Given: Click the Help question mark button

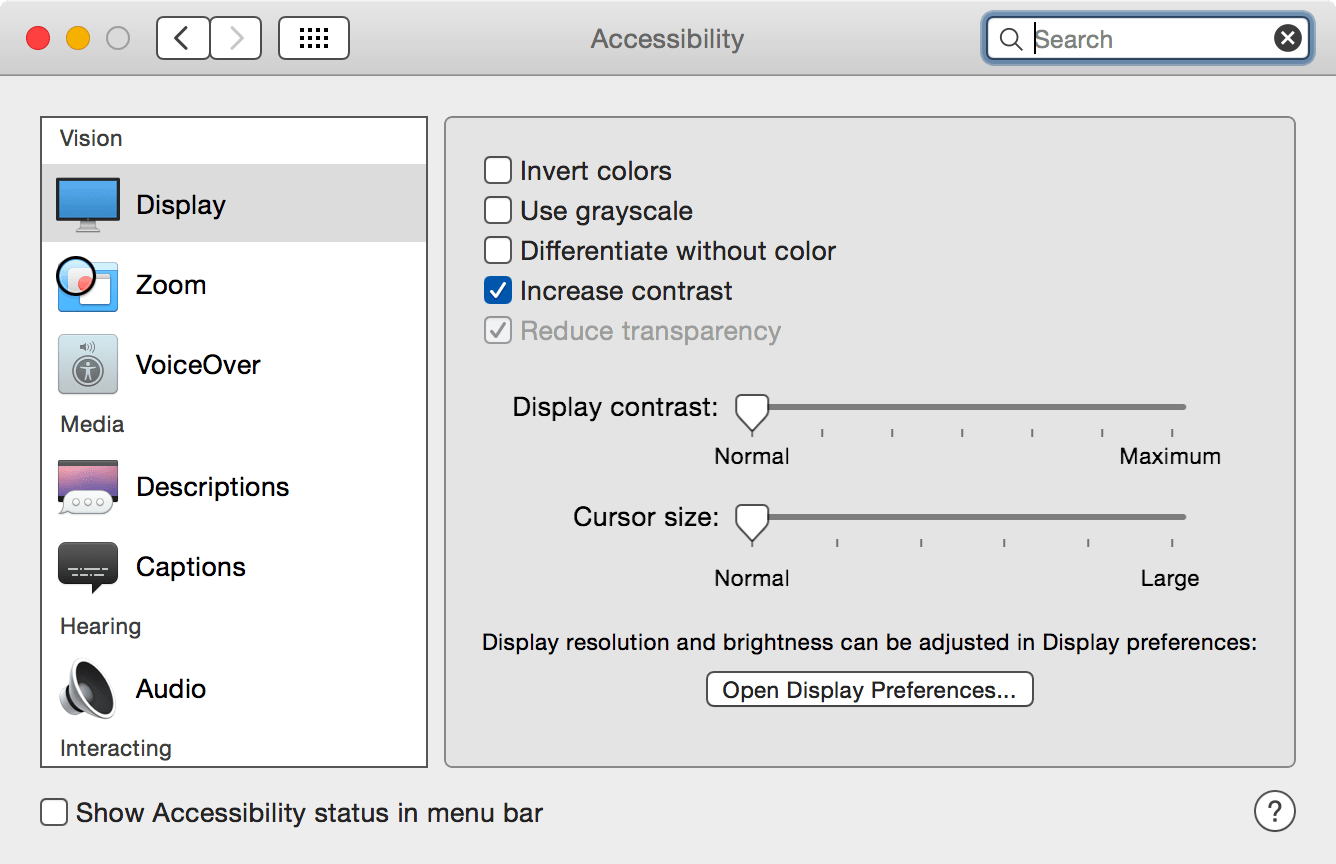Looking at the screenshot, I should pyautogui.click(x=1274, y=811).
